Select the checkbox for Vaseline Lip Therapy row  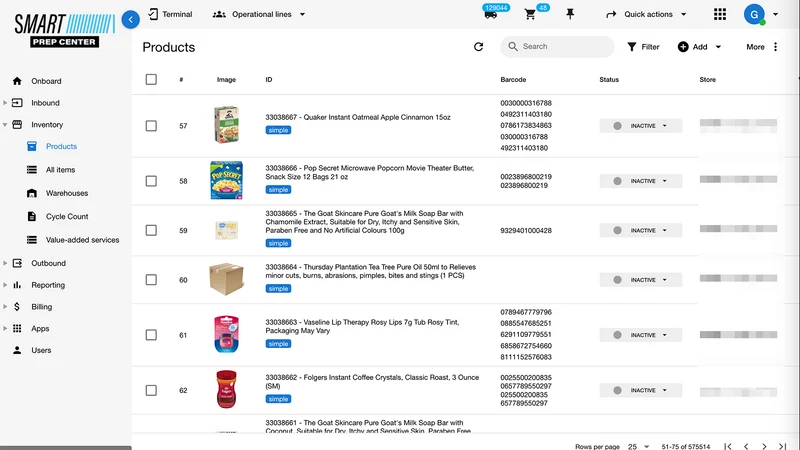[151, 335]
